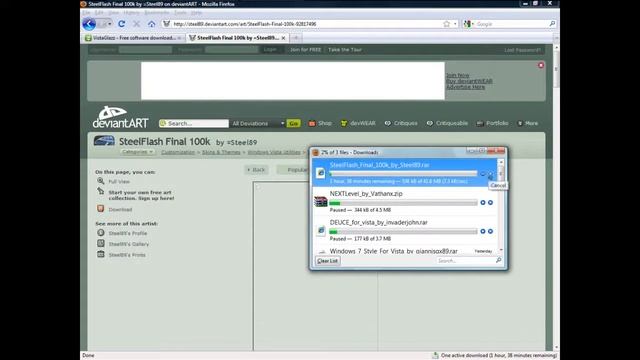Cancel the SteelFlash_Final_100k download

click(x=491, y=174)
